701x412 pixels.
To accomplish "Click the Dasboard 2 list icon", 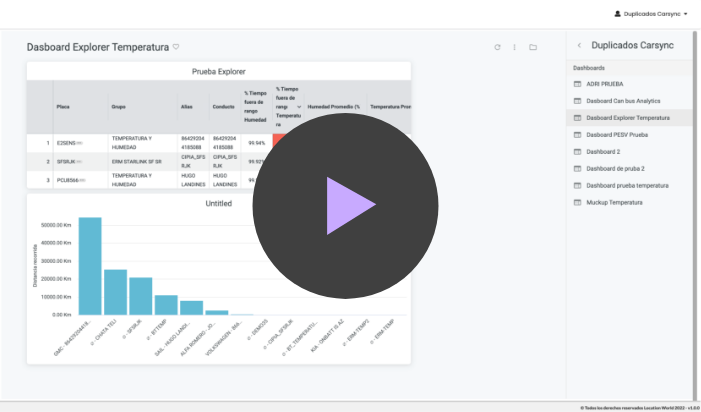I will [x=577, y=152].
